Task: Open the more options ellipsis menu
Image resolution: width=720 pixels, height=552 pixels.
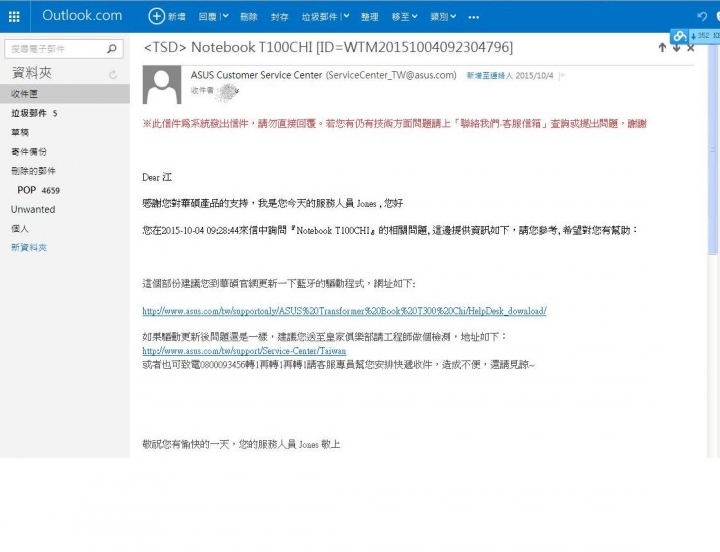Action: tap(474, 17)
